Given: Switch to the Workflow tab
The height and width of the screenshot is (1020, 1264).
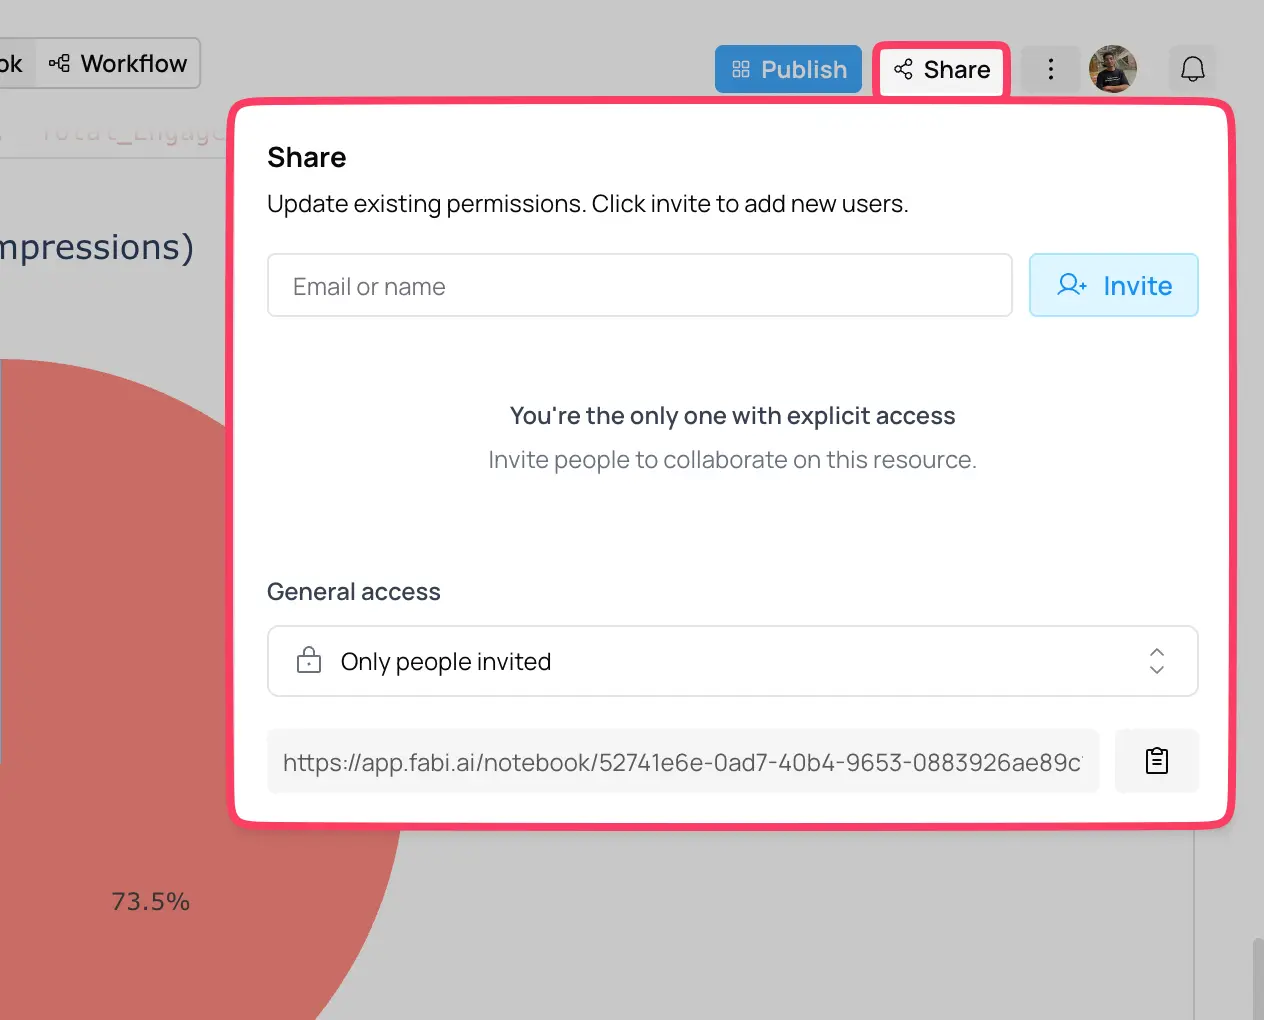Looking at the screenshot, I should pos(119,63).
